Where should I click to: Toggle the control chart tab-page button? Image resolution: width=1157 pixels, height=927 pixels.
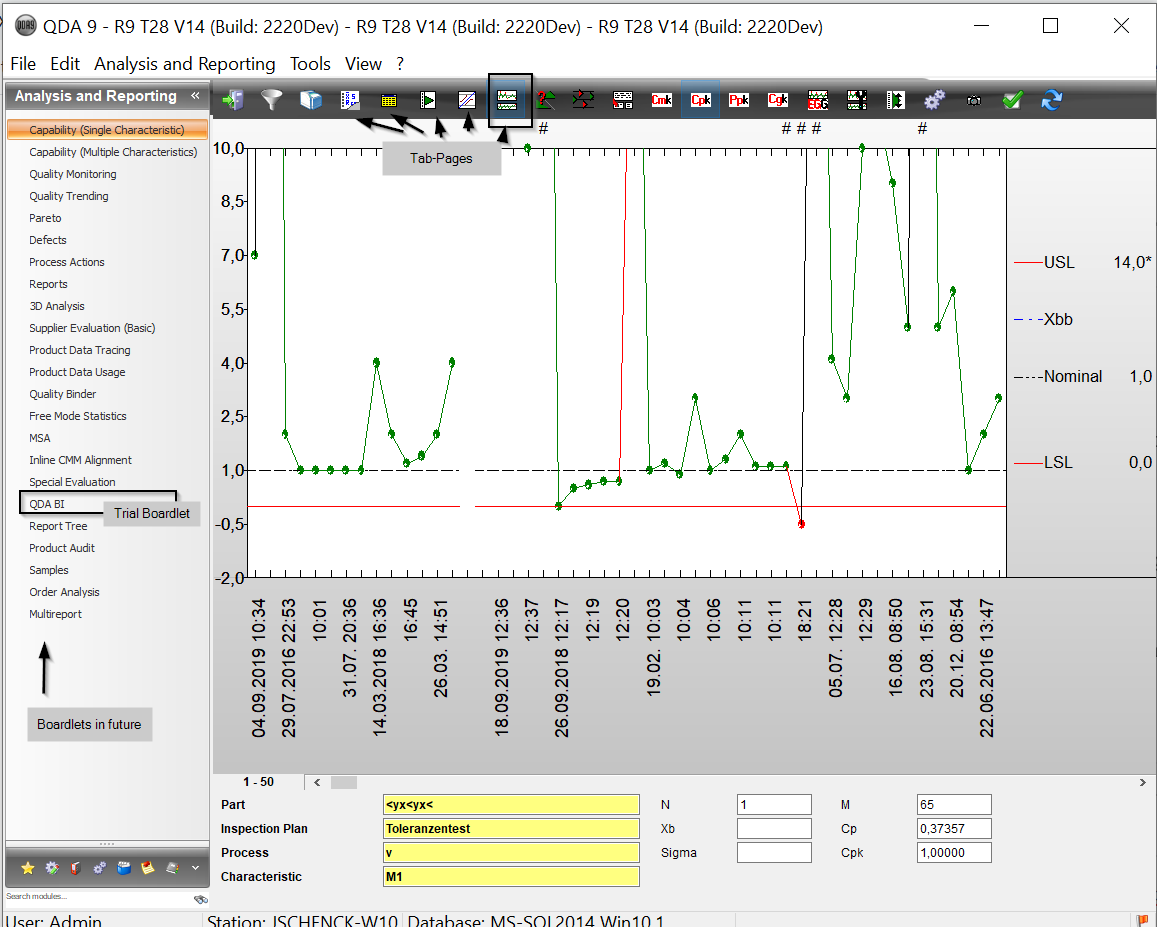point(509,100)
